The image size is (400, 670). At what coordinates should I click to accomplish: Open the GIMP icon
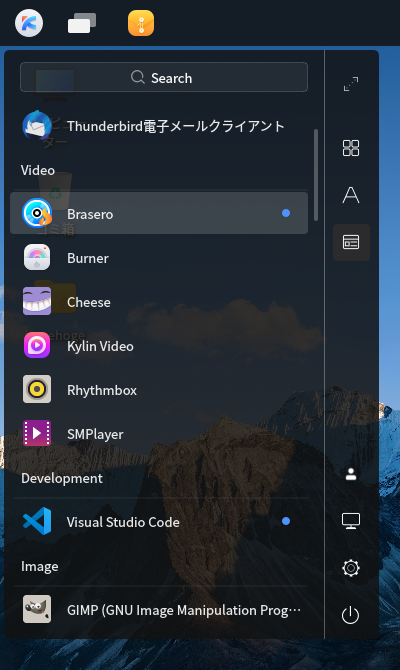pos(37,609)
